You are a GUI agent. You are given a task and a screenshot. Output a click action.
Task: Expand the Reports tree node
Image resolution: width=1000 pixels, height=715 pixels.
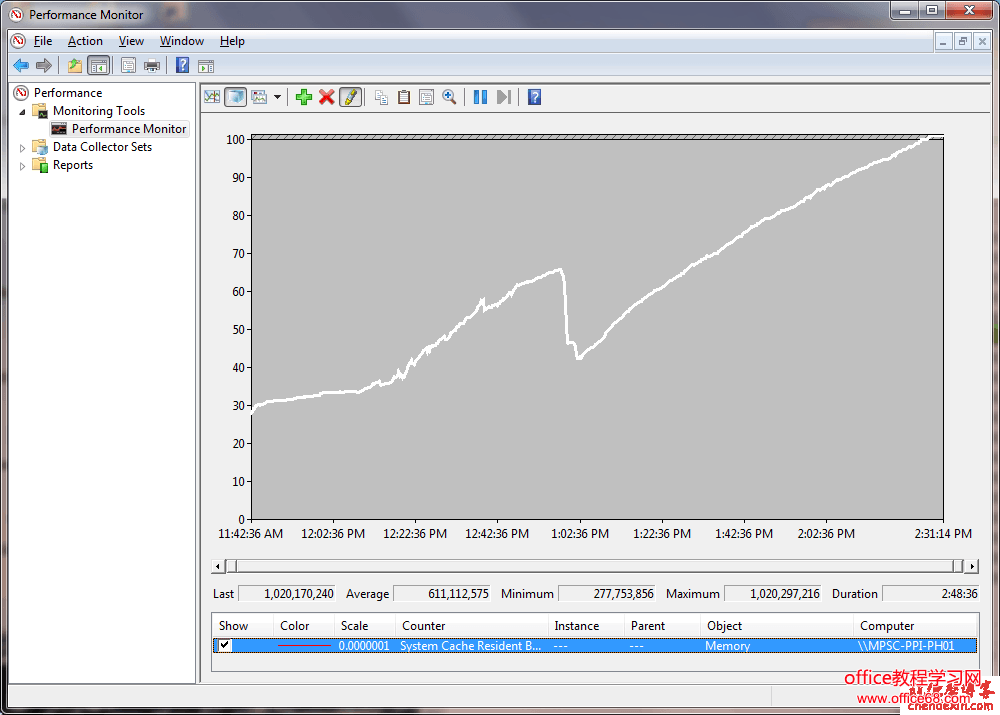(x=23, y=166)
